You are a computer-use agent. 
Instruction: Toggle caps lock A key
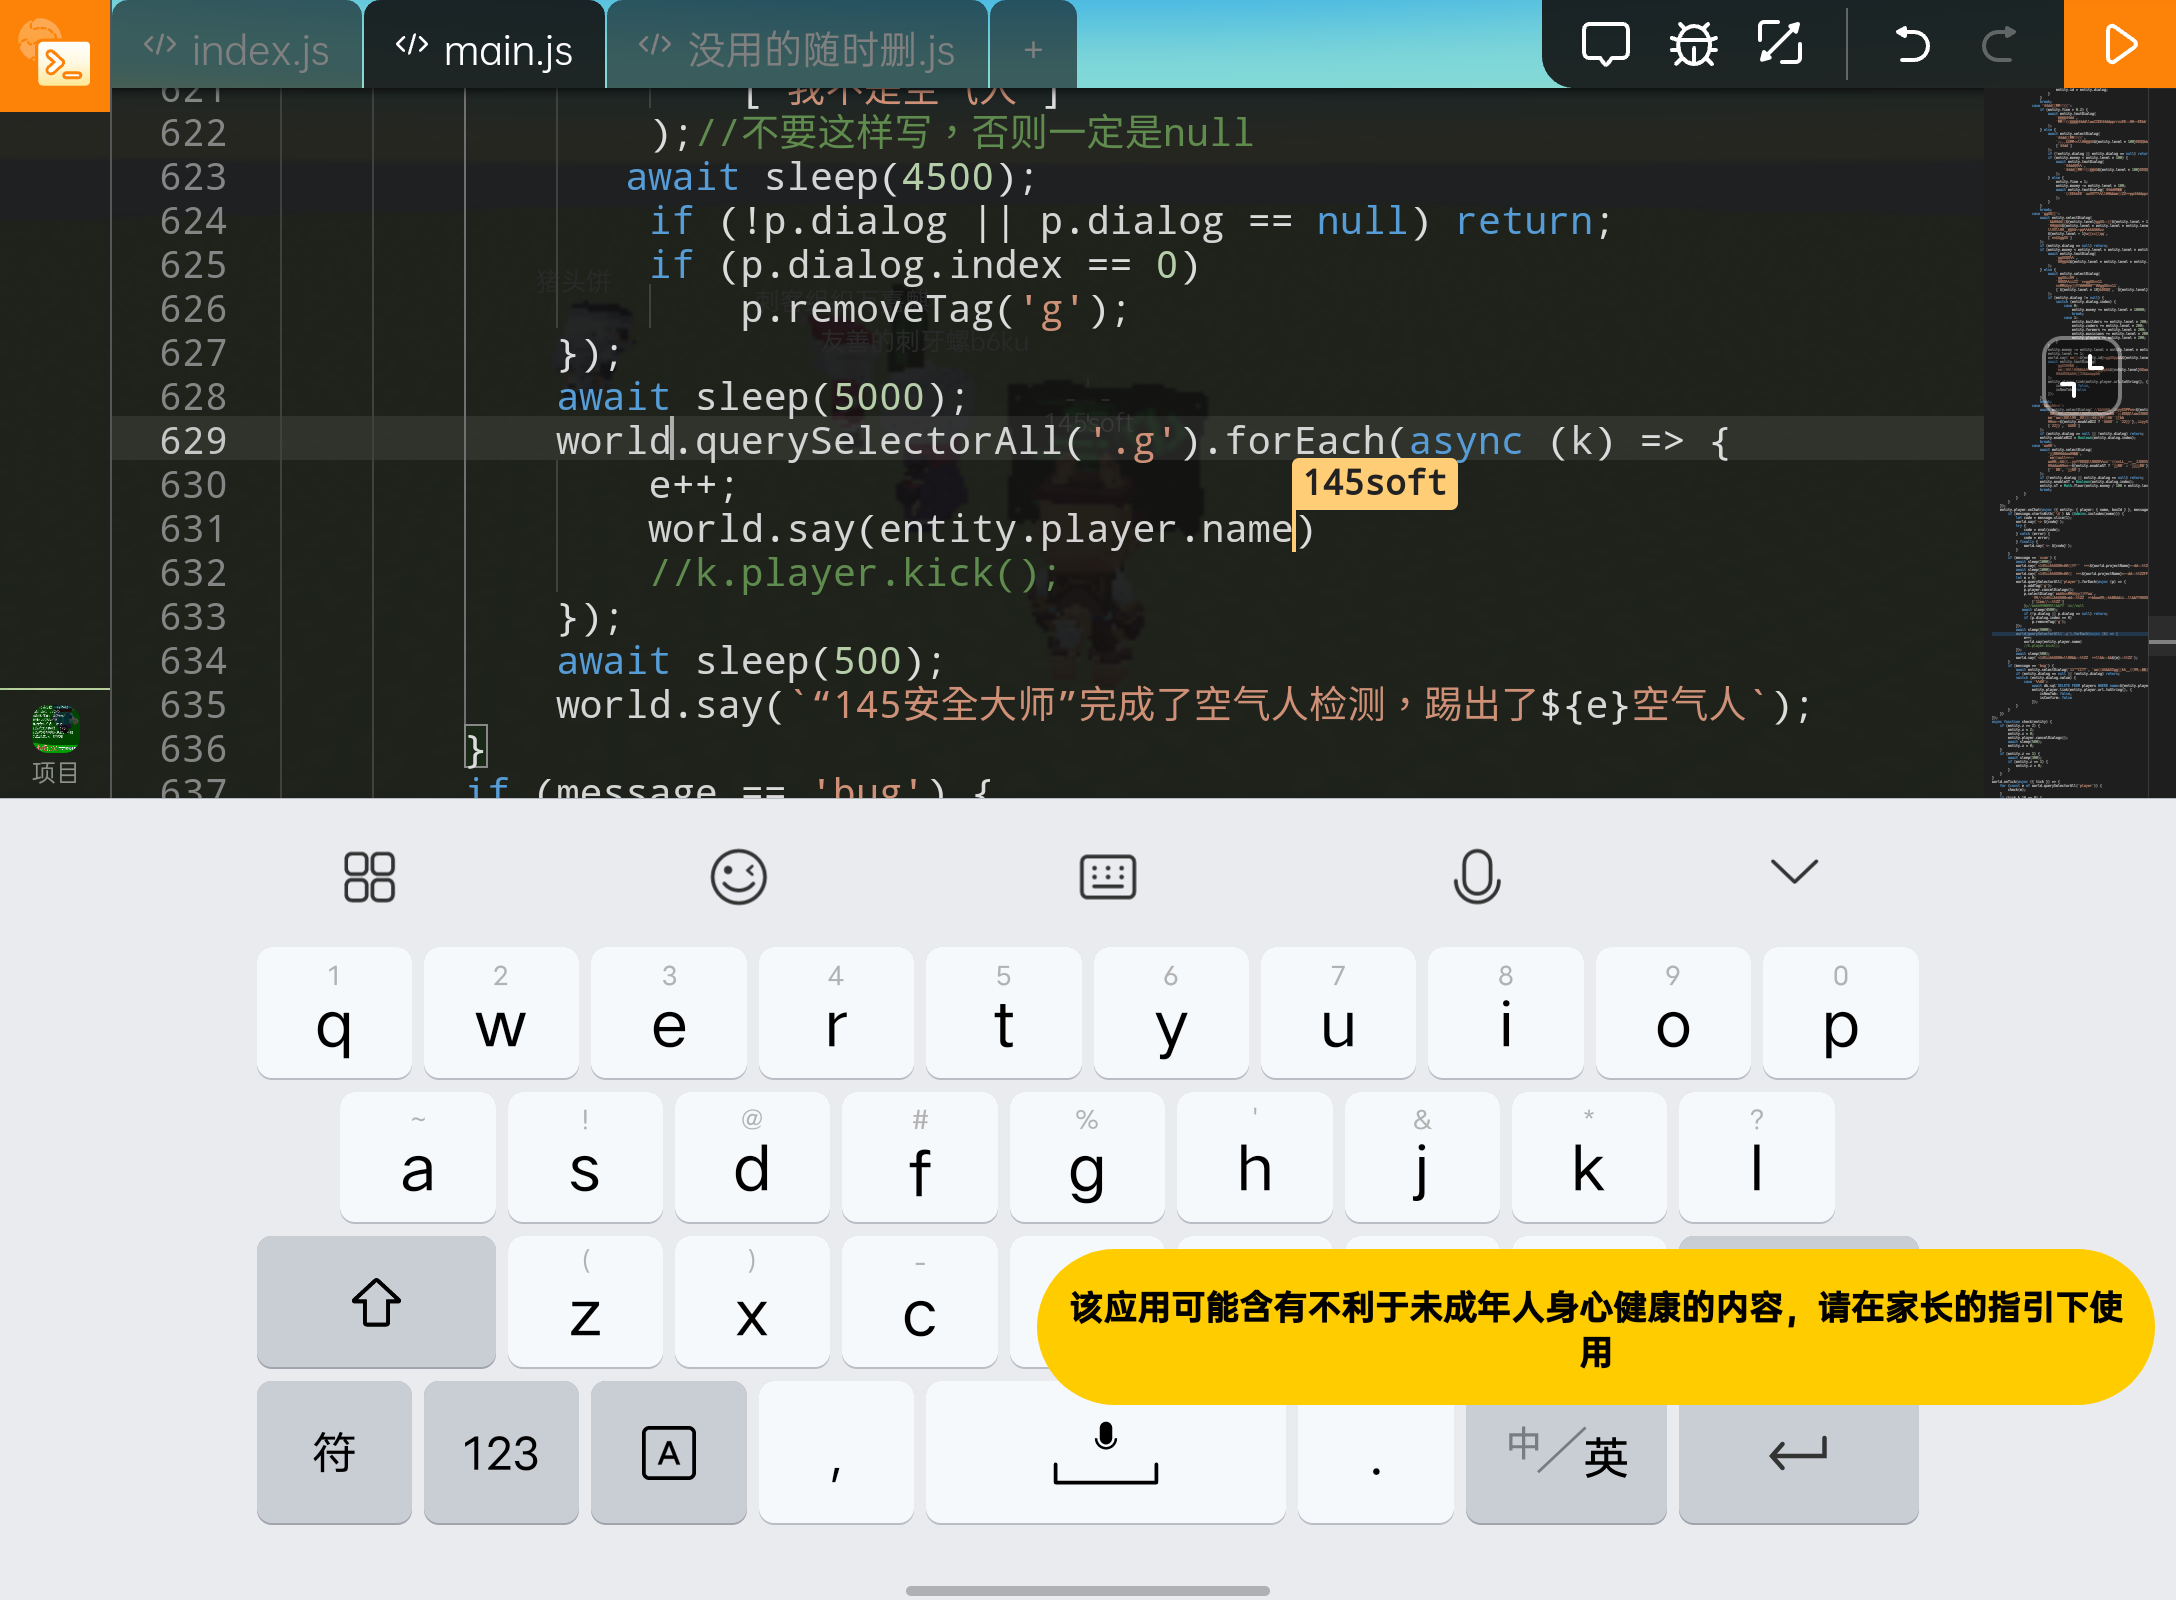tap(669, 1452)
